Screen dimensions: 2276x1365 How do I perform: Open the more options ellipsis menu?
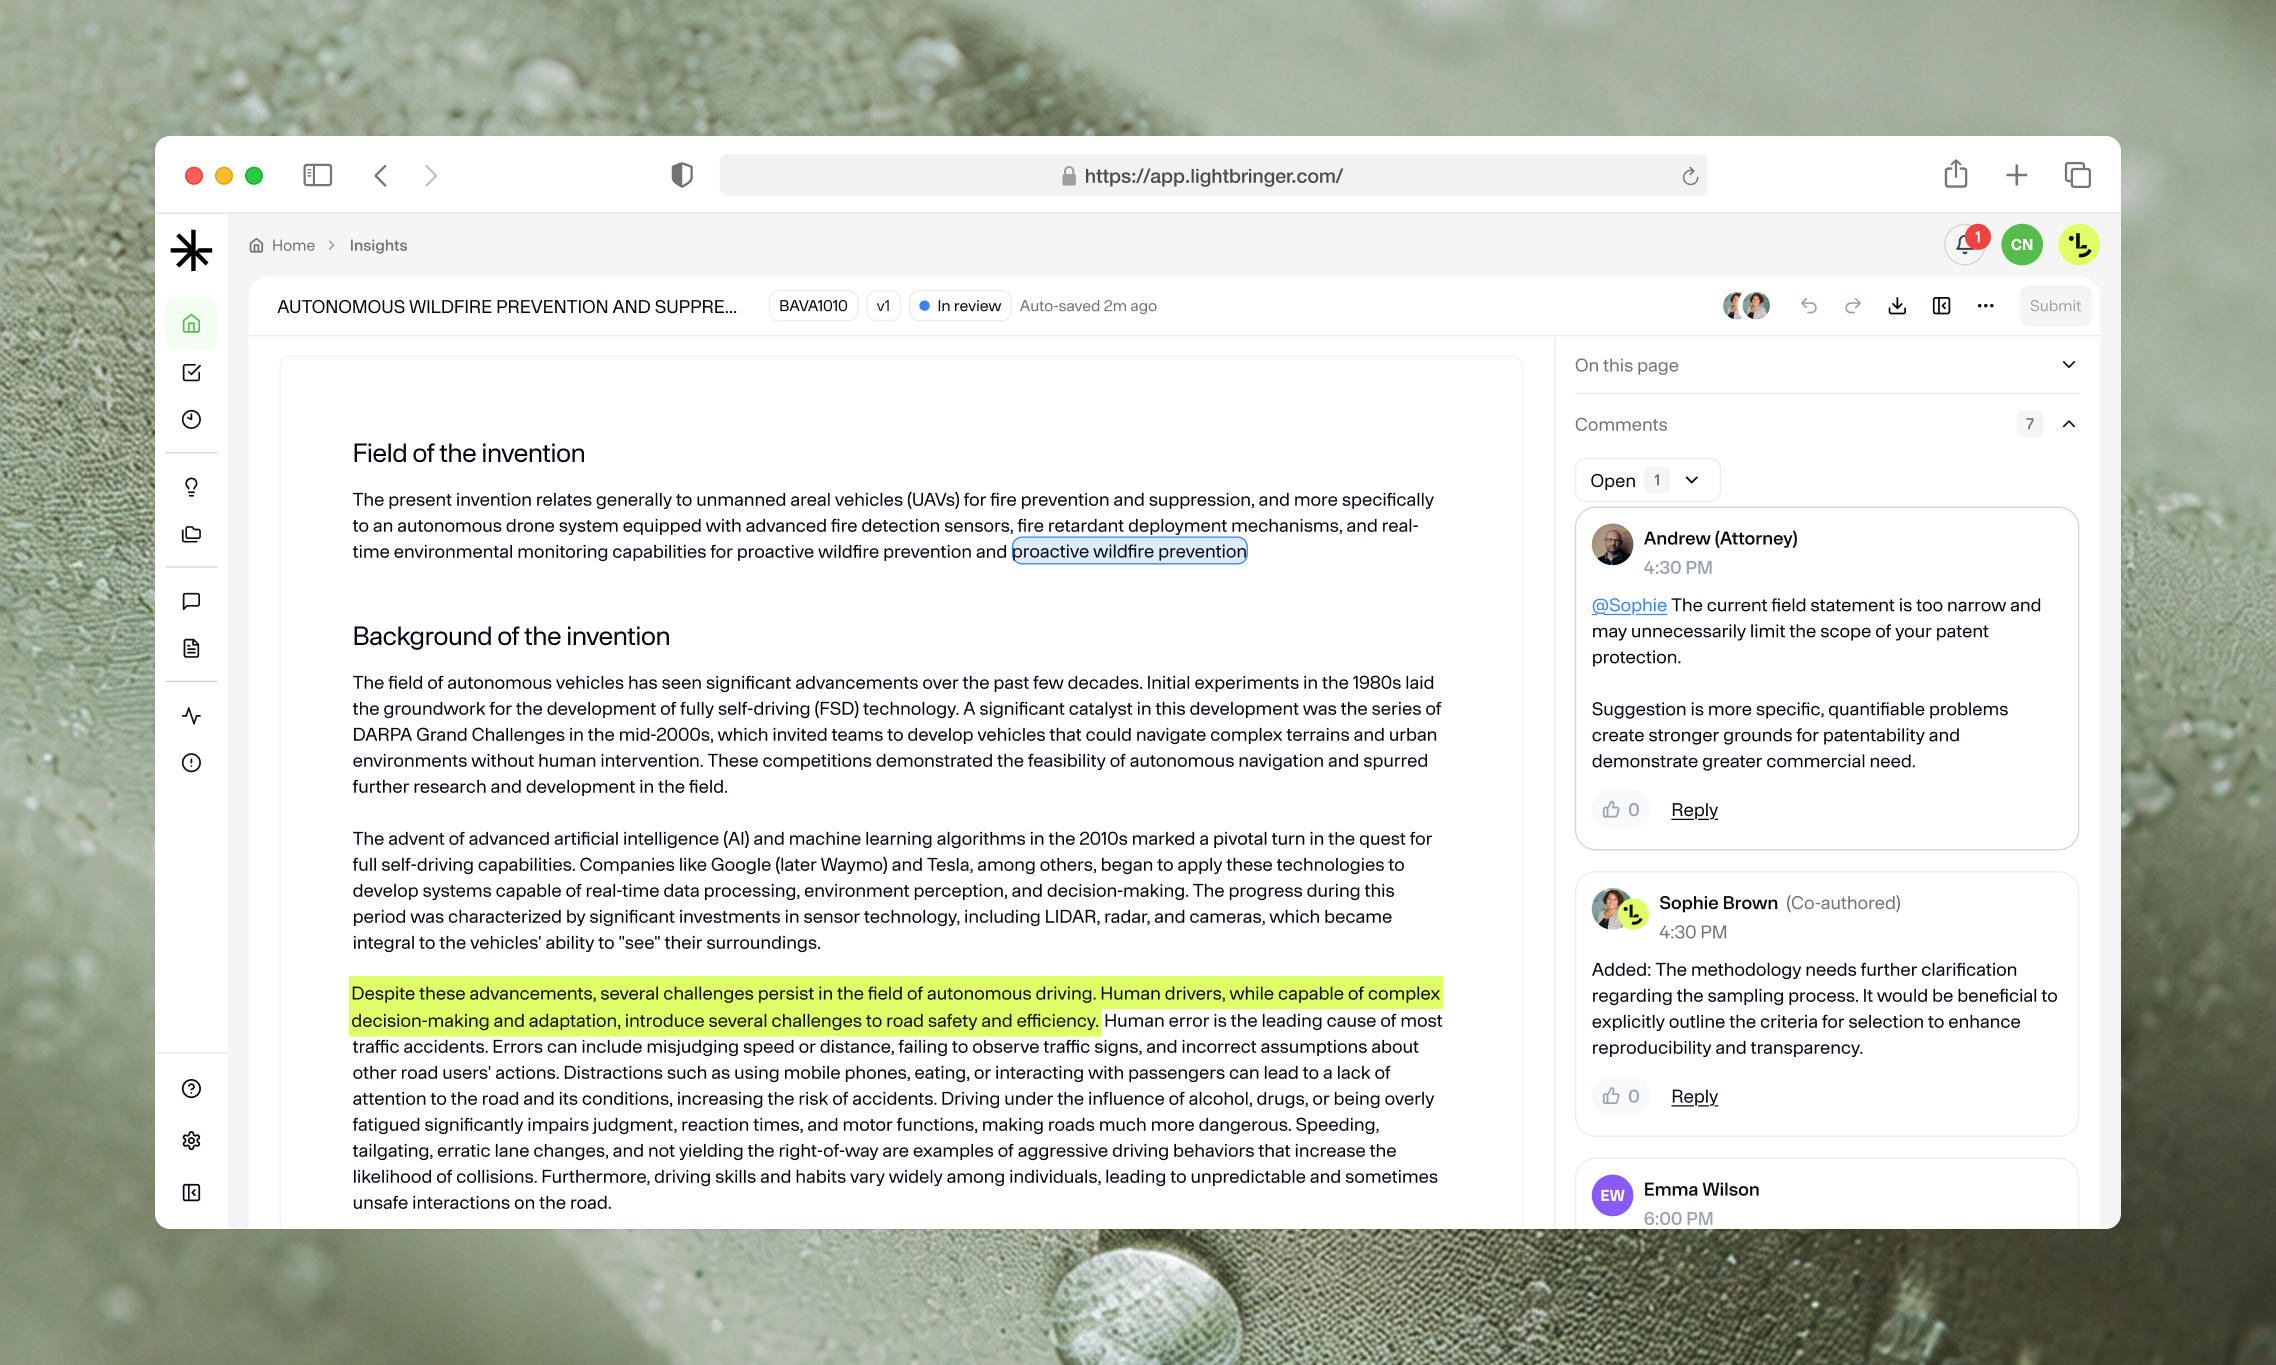coord(1985,306)
